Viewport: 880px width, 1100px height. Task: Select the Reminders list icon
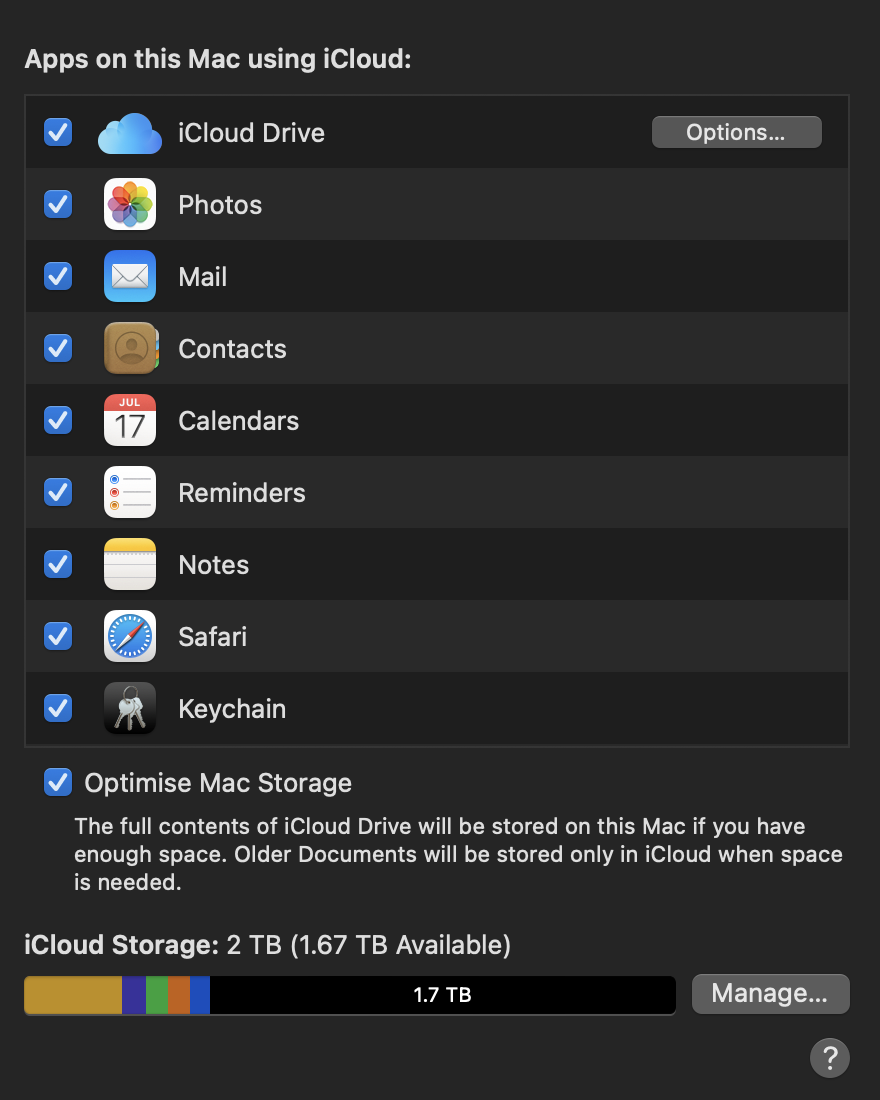pyautogui.click(x=130, y=492)
